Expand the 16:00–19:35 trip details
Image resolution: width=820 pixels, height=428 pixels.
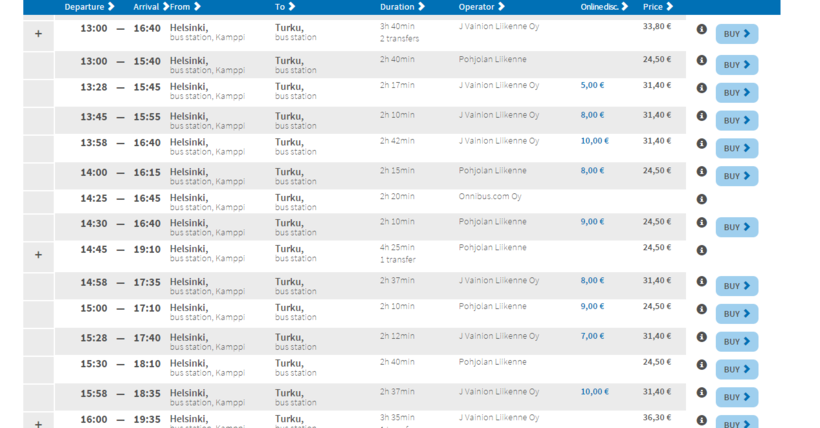pos(38,422)
